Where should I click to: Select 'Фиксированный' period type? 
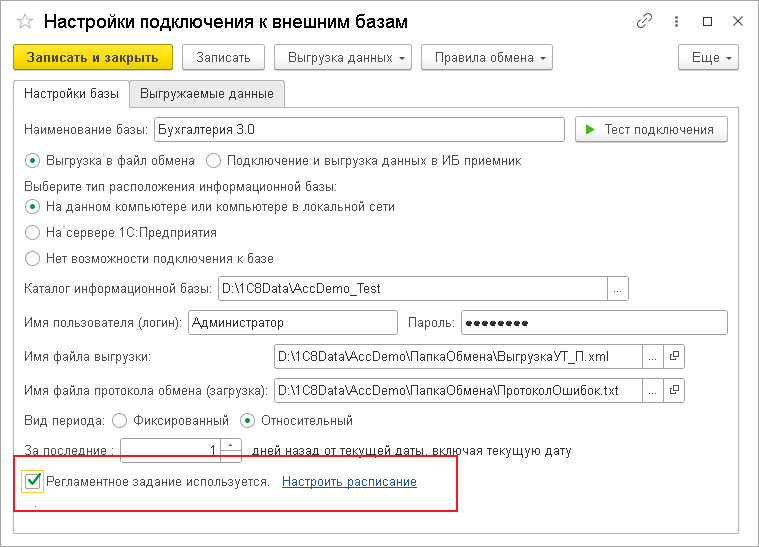click(120, 420)
